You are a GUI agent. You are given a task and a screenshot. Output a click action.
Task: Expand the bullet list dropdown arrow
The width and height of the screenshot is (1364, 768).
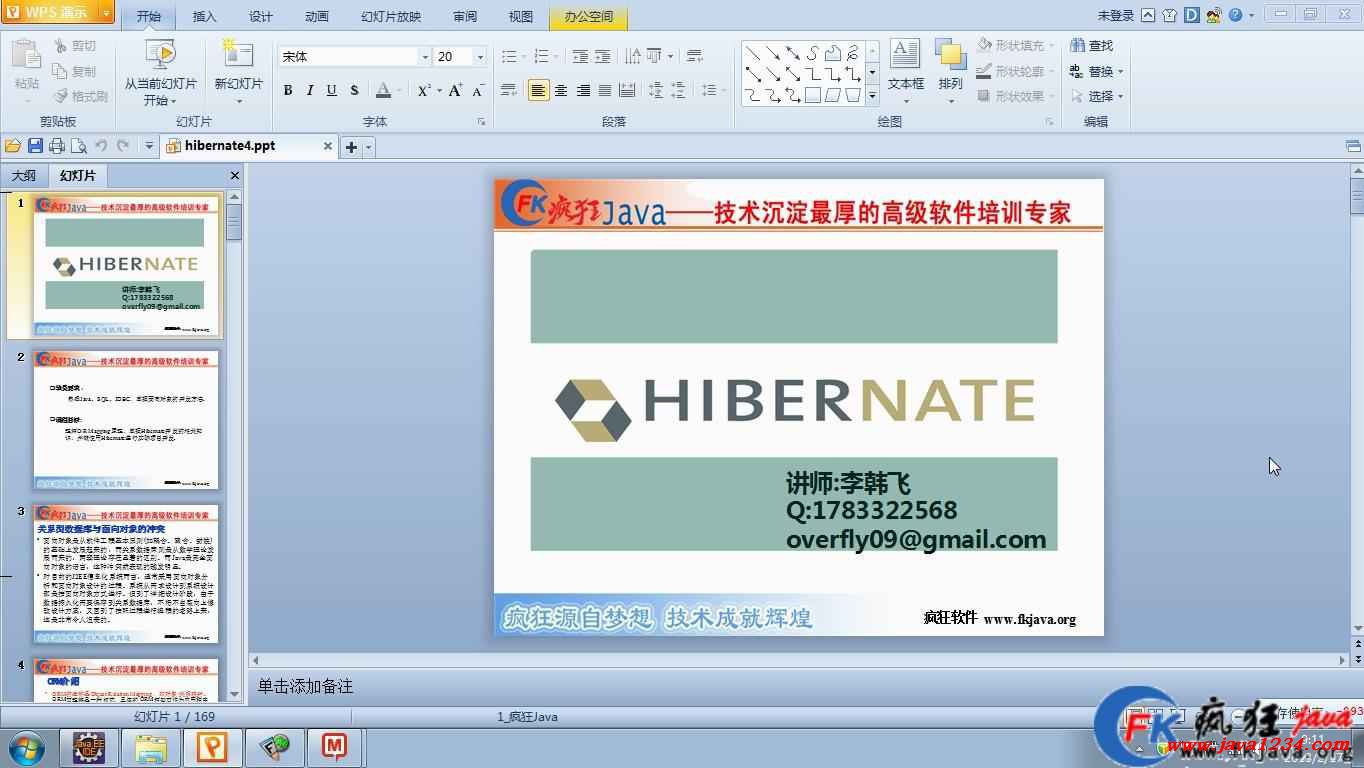pyautogui.click(x=524, y=56)
